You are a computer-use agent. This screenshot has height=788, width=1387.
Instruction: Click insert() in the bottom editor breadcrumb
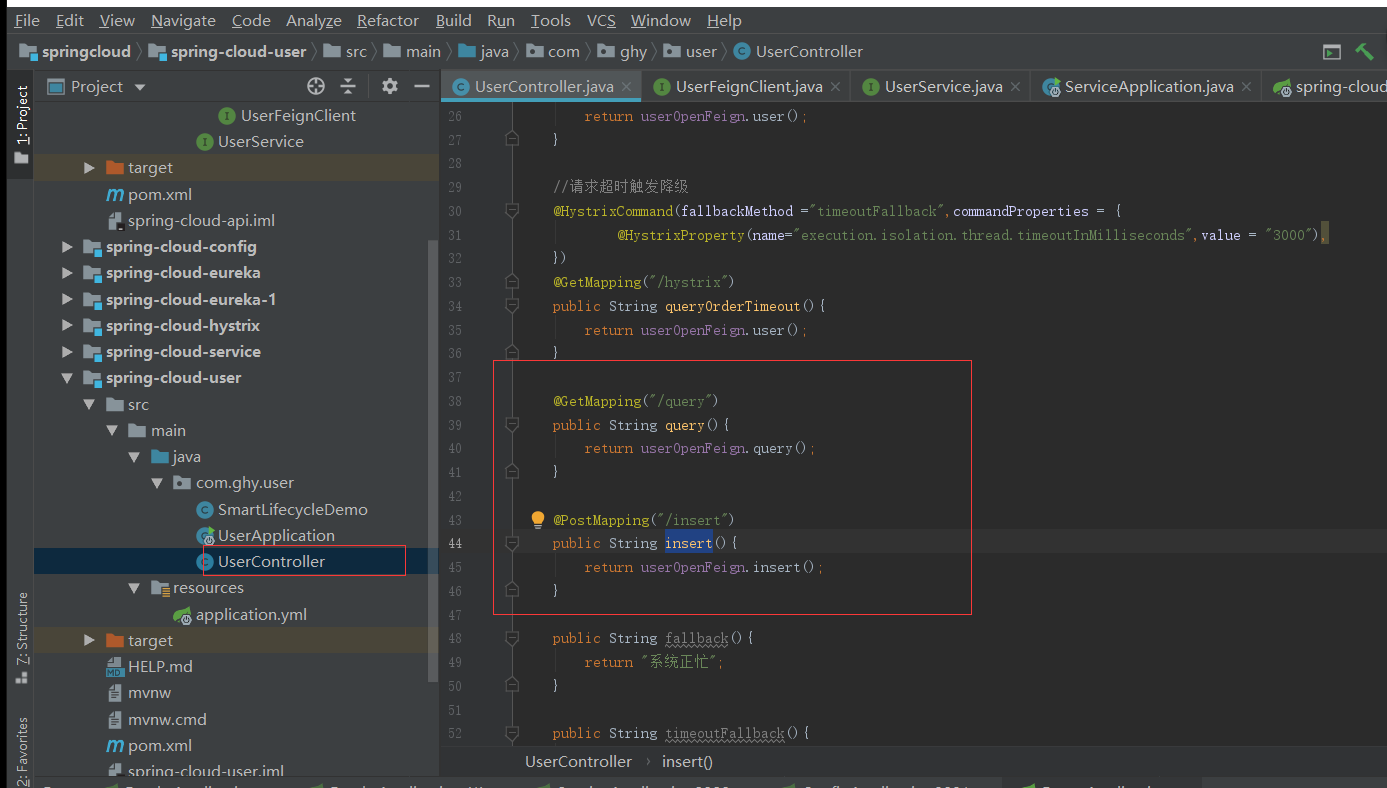tap(687, 761)
